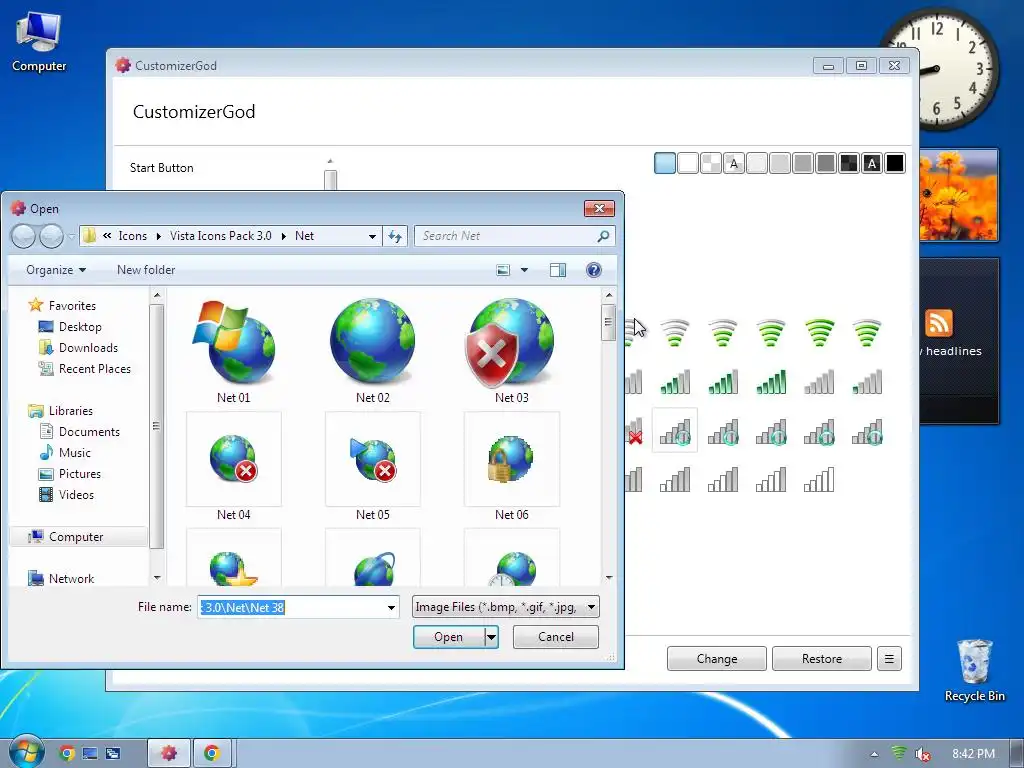
Task: Open Documents library
Action: pyautogui.click(x=80, y=432)
